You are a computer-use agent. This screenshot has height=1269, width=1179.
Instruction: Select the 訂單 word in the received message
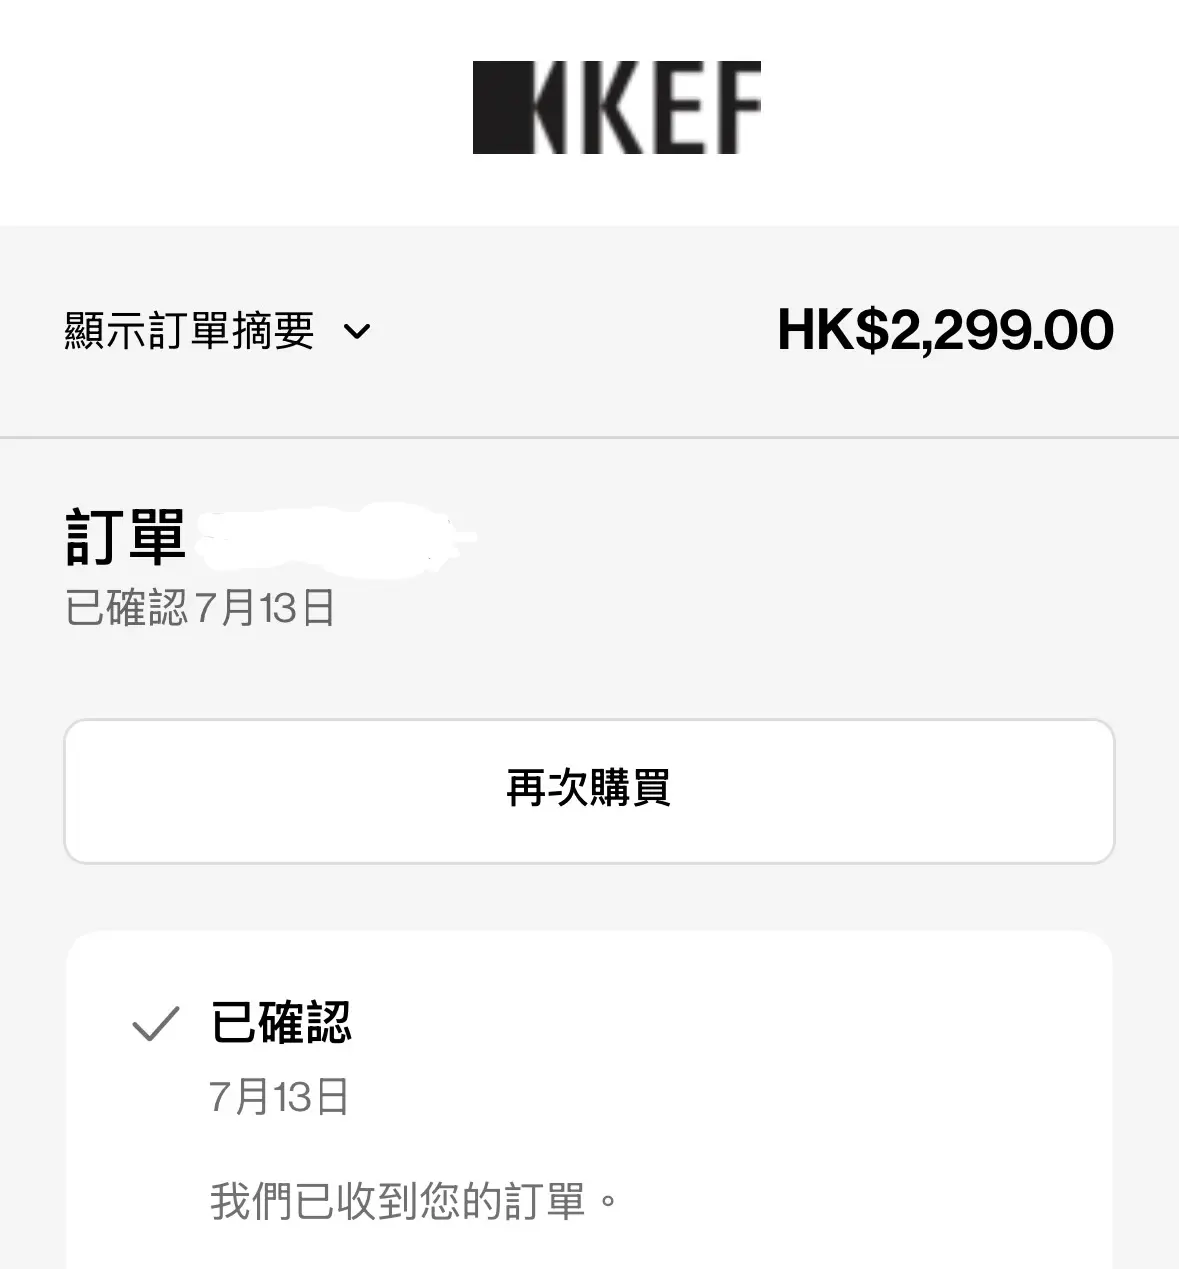point(544,1201)
